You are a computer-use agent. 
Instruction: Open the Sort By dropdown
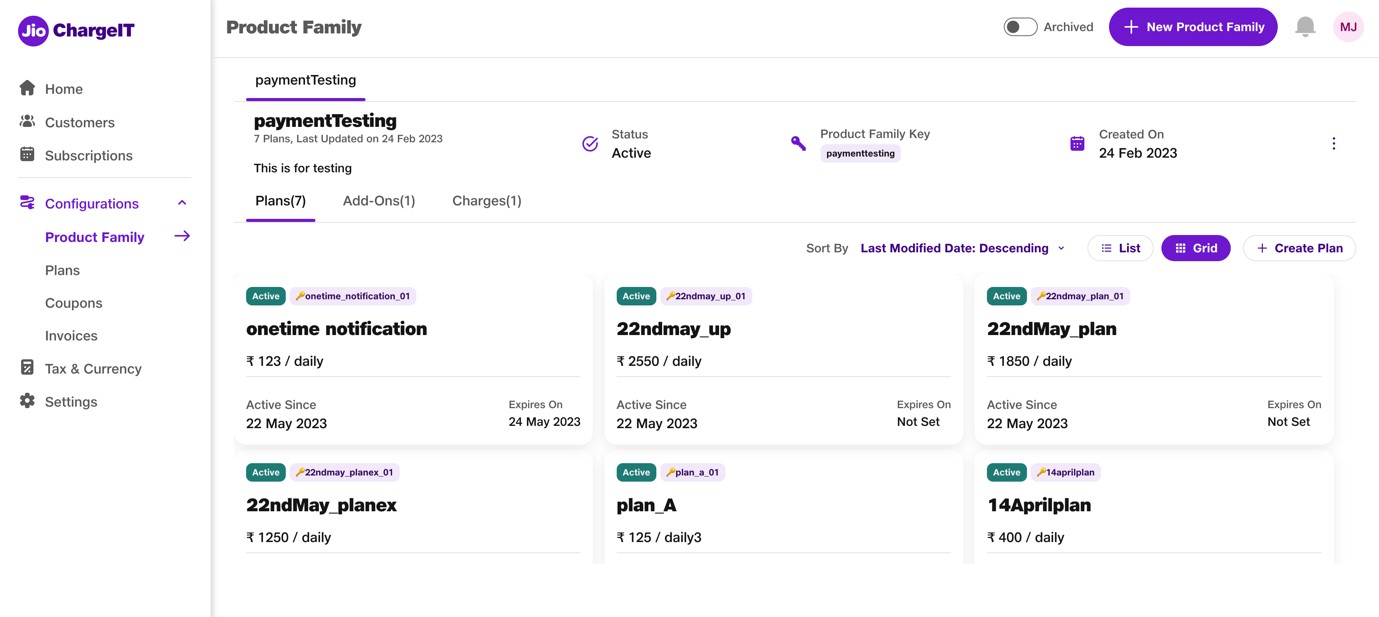963,248
